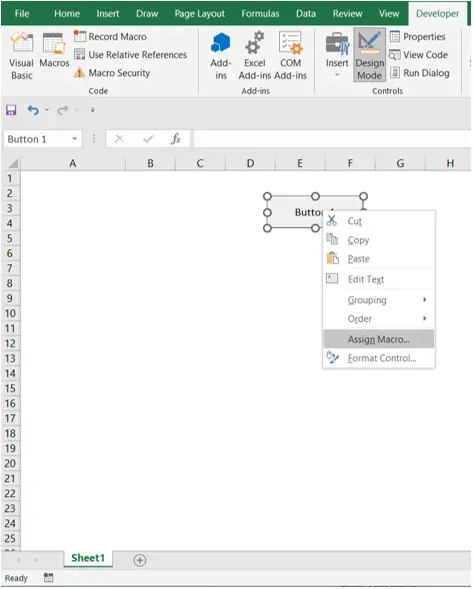Select column B header
The width and height of the screenshot is (474, 589).
150,163
